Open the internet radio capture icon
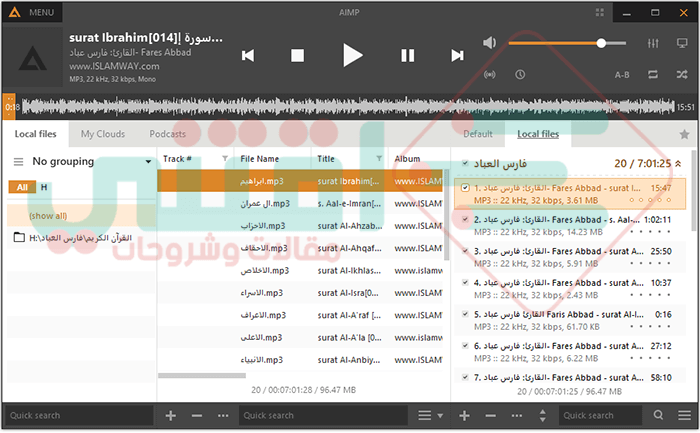Image resolution: width=700 pixels, height=433 pixels. [490, 75]
